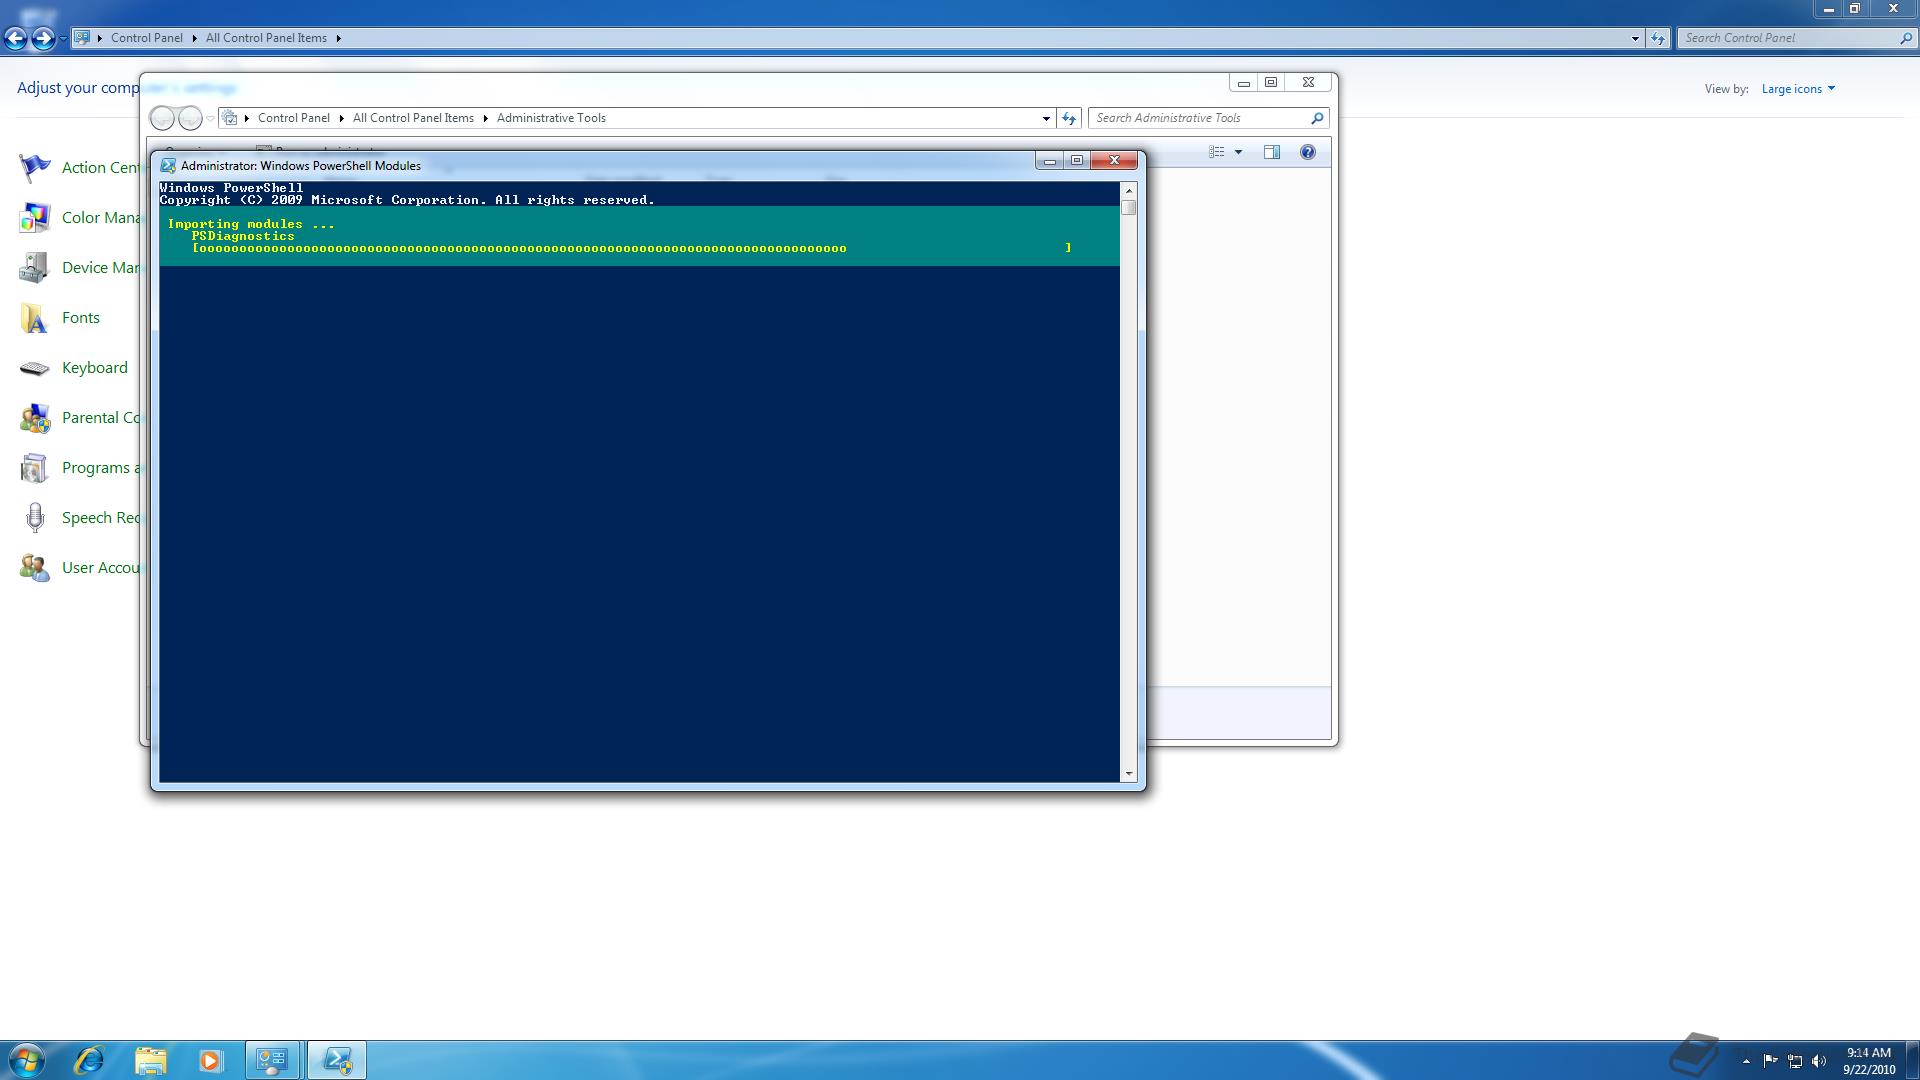Viewport: 1920px width, 1080px height.
Task: Open recent pages dropdown in Control Panel window
Action: tap(63, 38)
